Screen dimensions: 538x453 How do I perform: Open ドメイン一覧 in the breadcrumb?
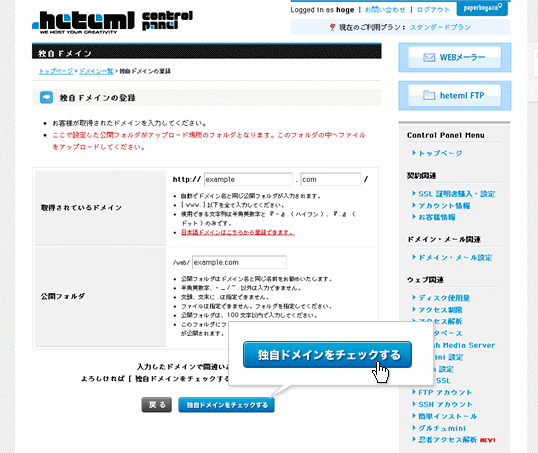pyautogui.click(x=96, y=71)
